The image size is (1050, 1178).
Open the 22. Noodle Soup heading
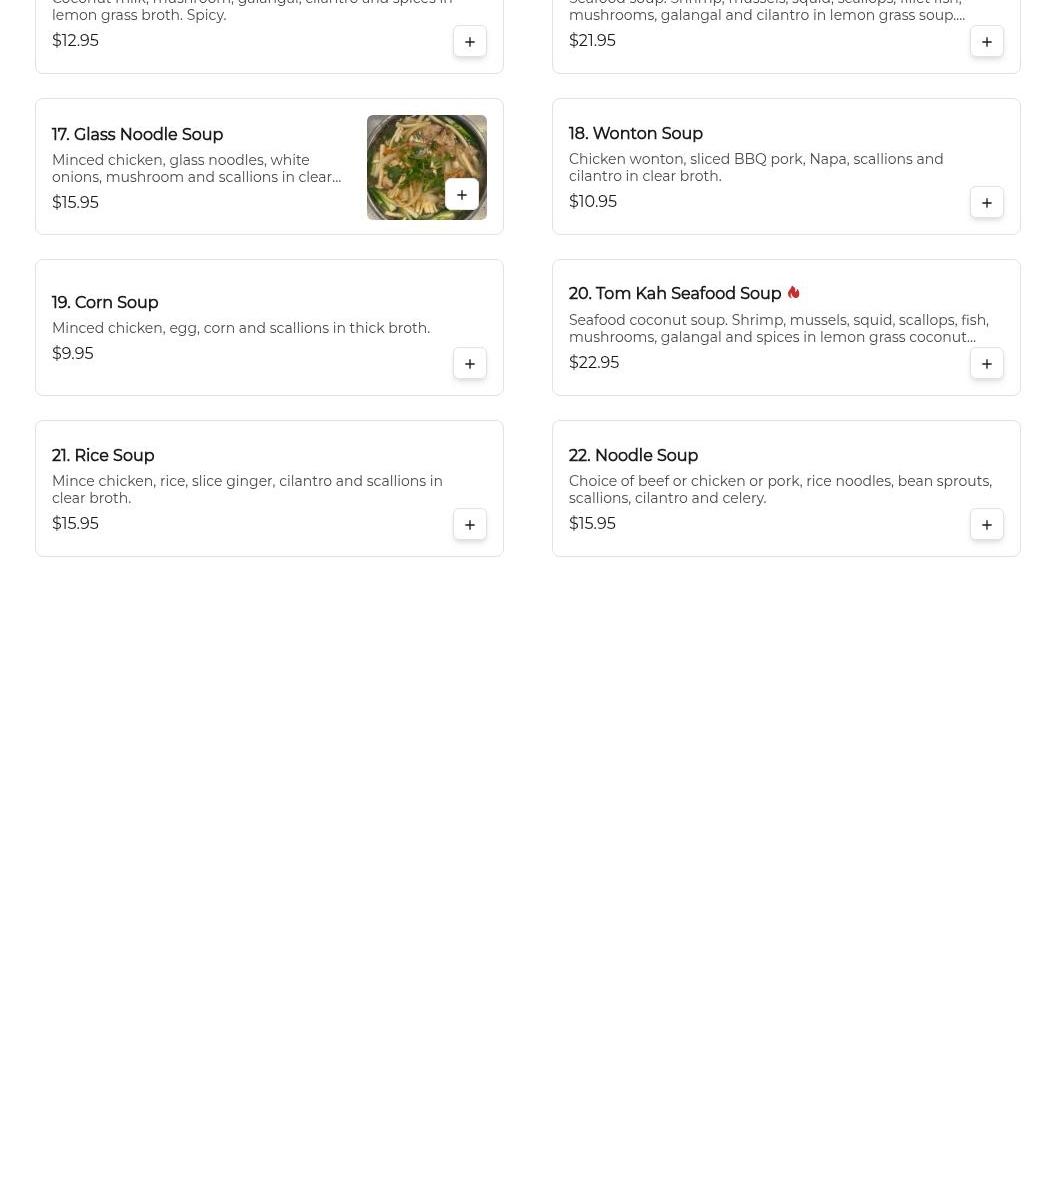point(633,456)
